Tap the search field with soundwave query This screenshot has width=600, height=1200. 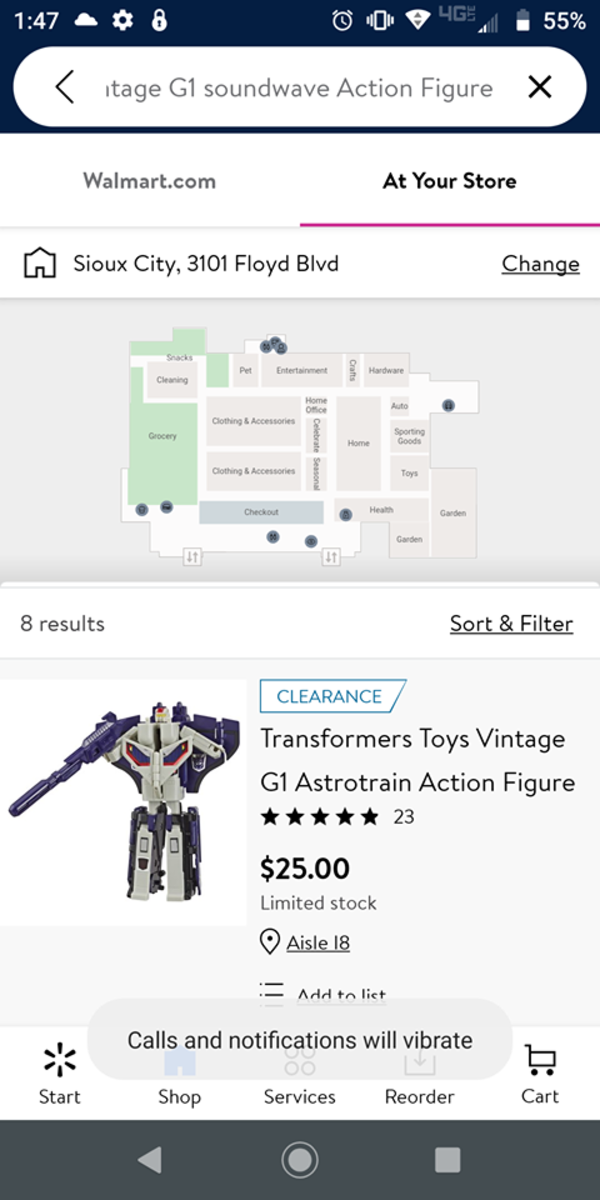coord(300,88)
